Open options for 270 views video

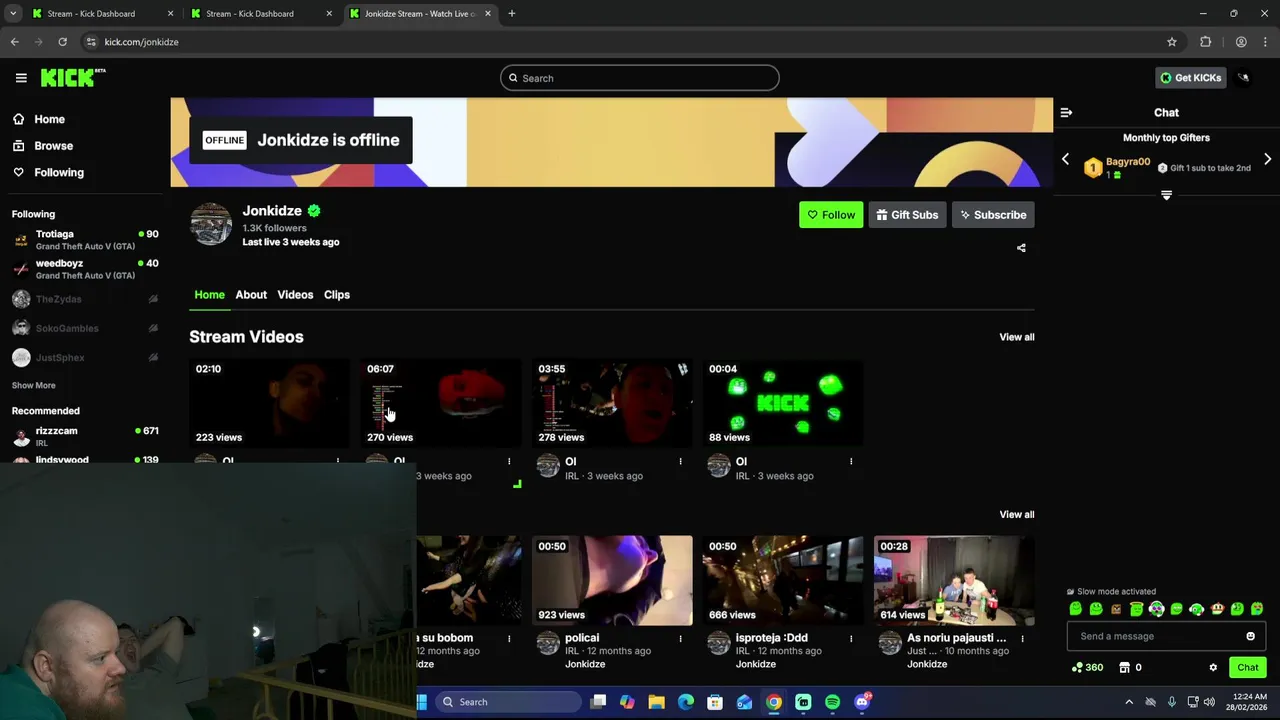pos(509,462)
